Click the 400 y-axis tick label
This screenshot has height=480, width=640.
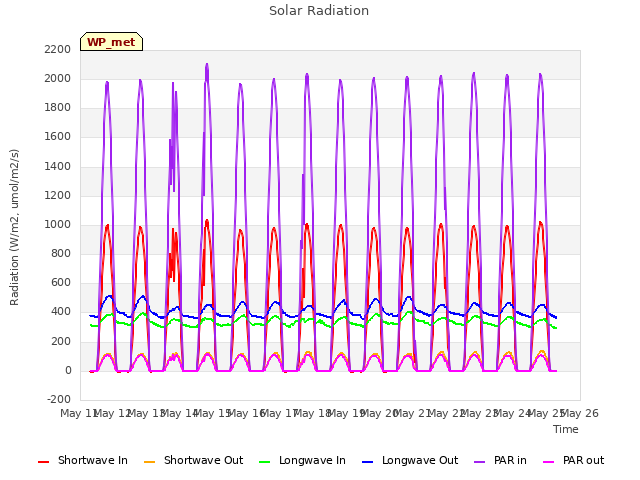point(61,312)
